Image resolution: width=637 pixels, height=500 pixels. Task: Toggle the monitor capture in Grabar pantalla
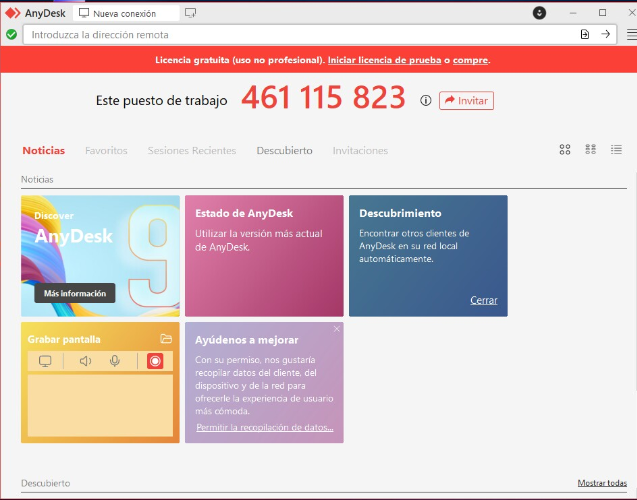[45, 361]
